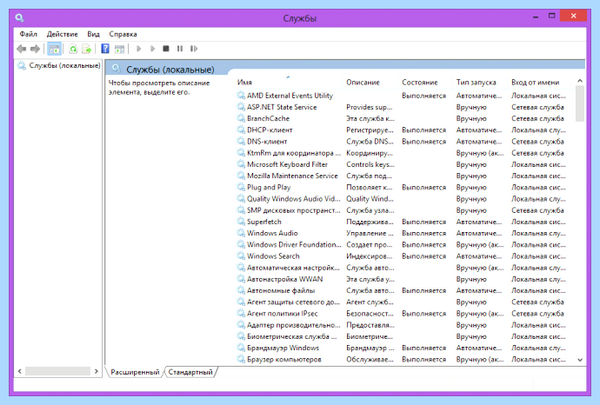Click the Export List toolbar icon

coord(87,49)
